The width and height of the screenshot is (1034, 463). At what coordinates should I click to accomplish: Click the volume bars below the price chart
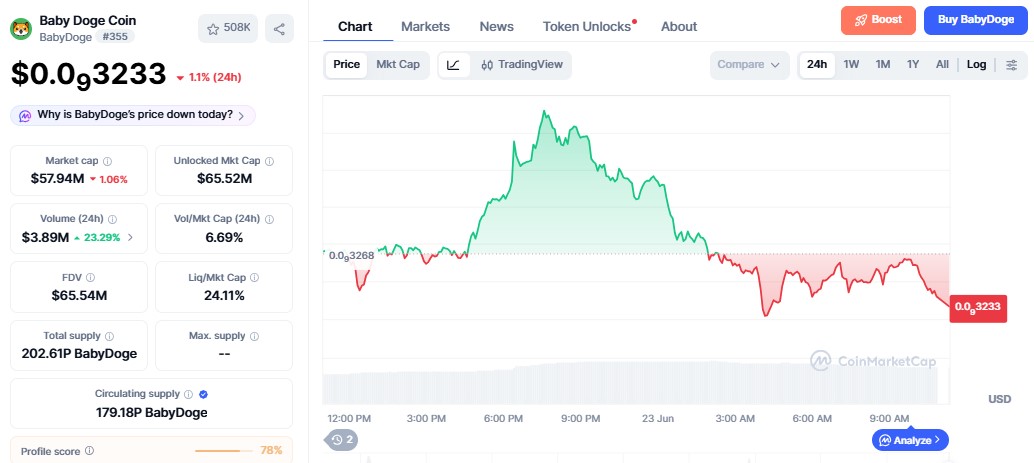630,383
